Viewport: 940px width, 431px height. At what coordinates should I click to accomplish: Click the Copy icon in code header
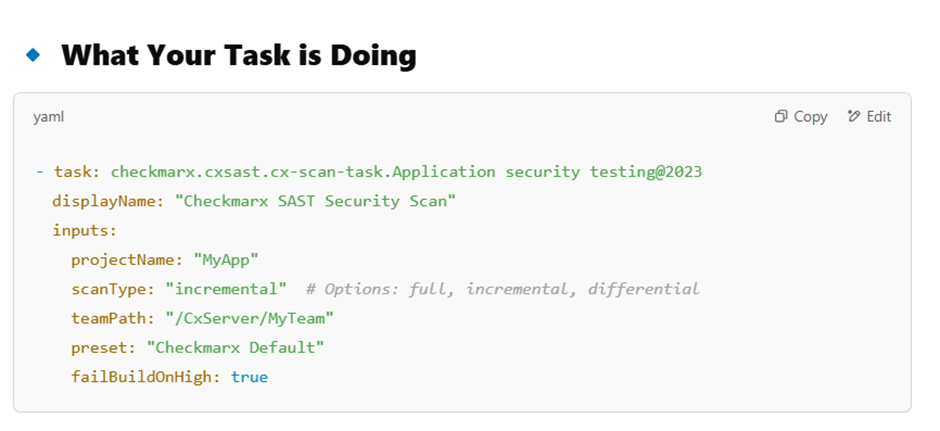point(781,116)
